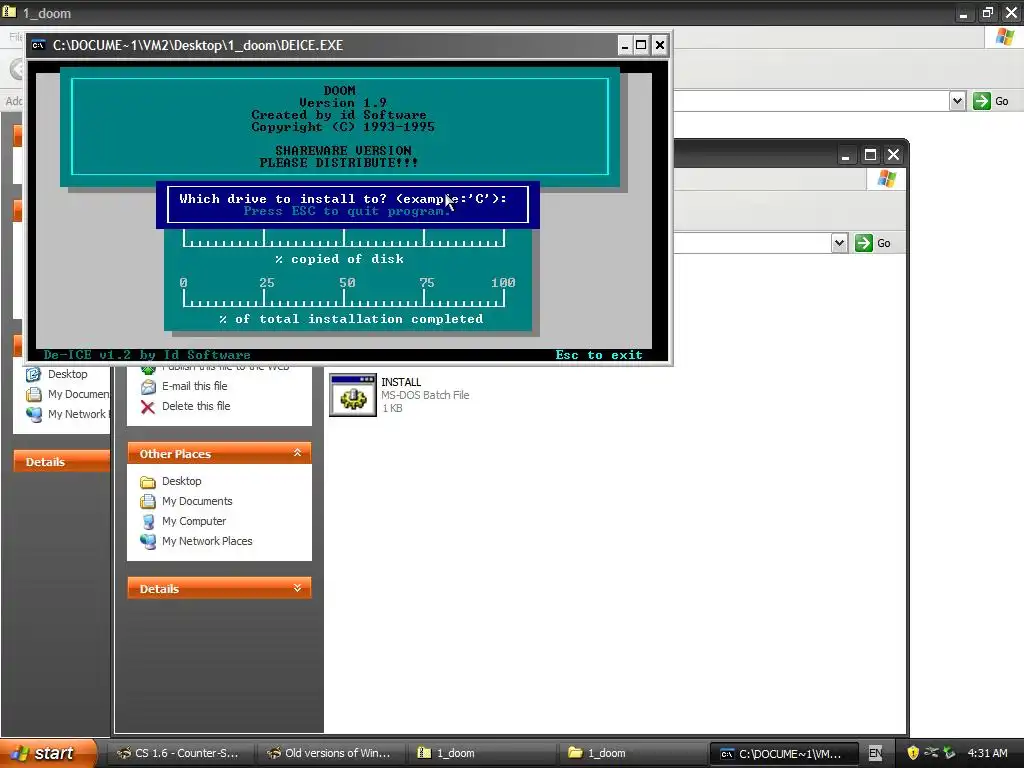Click Delete this file link
The width and height of the screenshot is (1024, 768).
point(196,406)
